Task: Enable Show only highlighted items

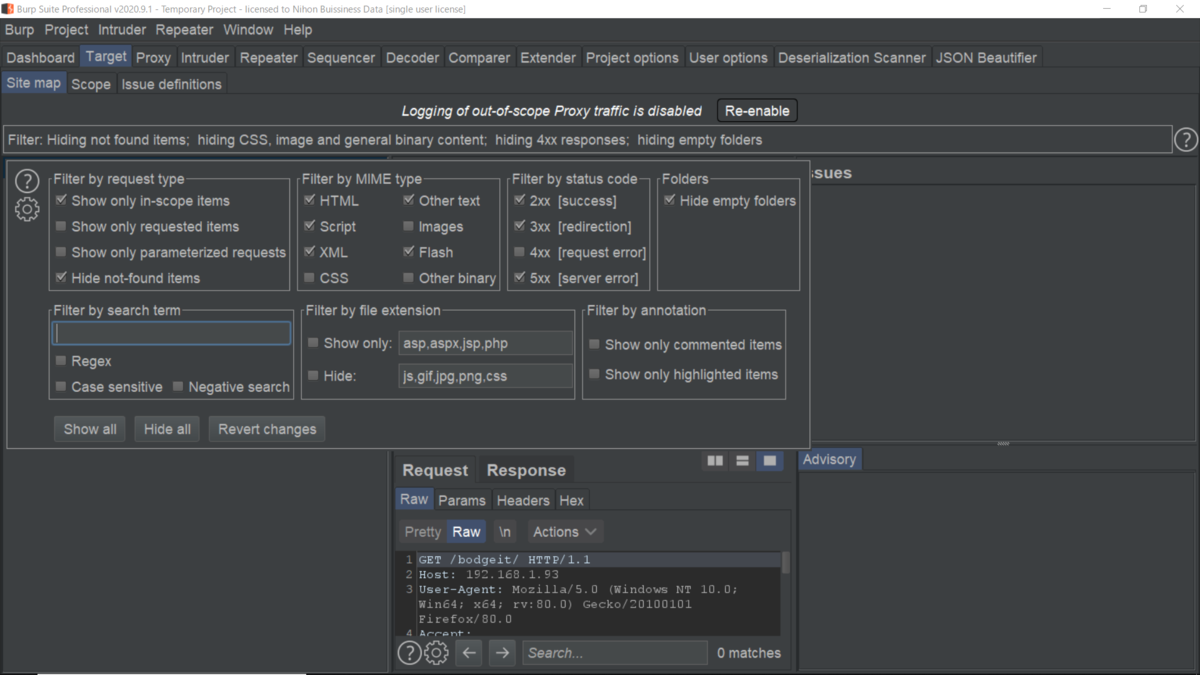Action: [594, 374]
